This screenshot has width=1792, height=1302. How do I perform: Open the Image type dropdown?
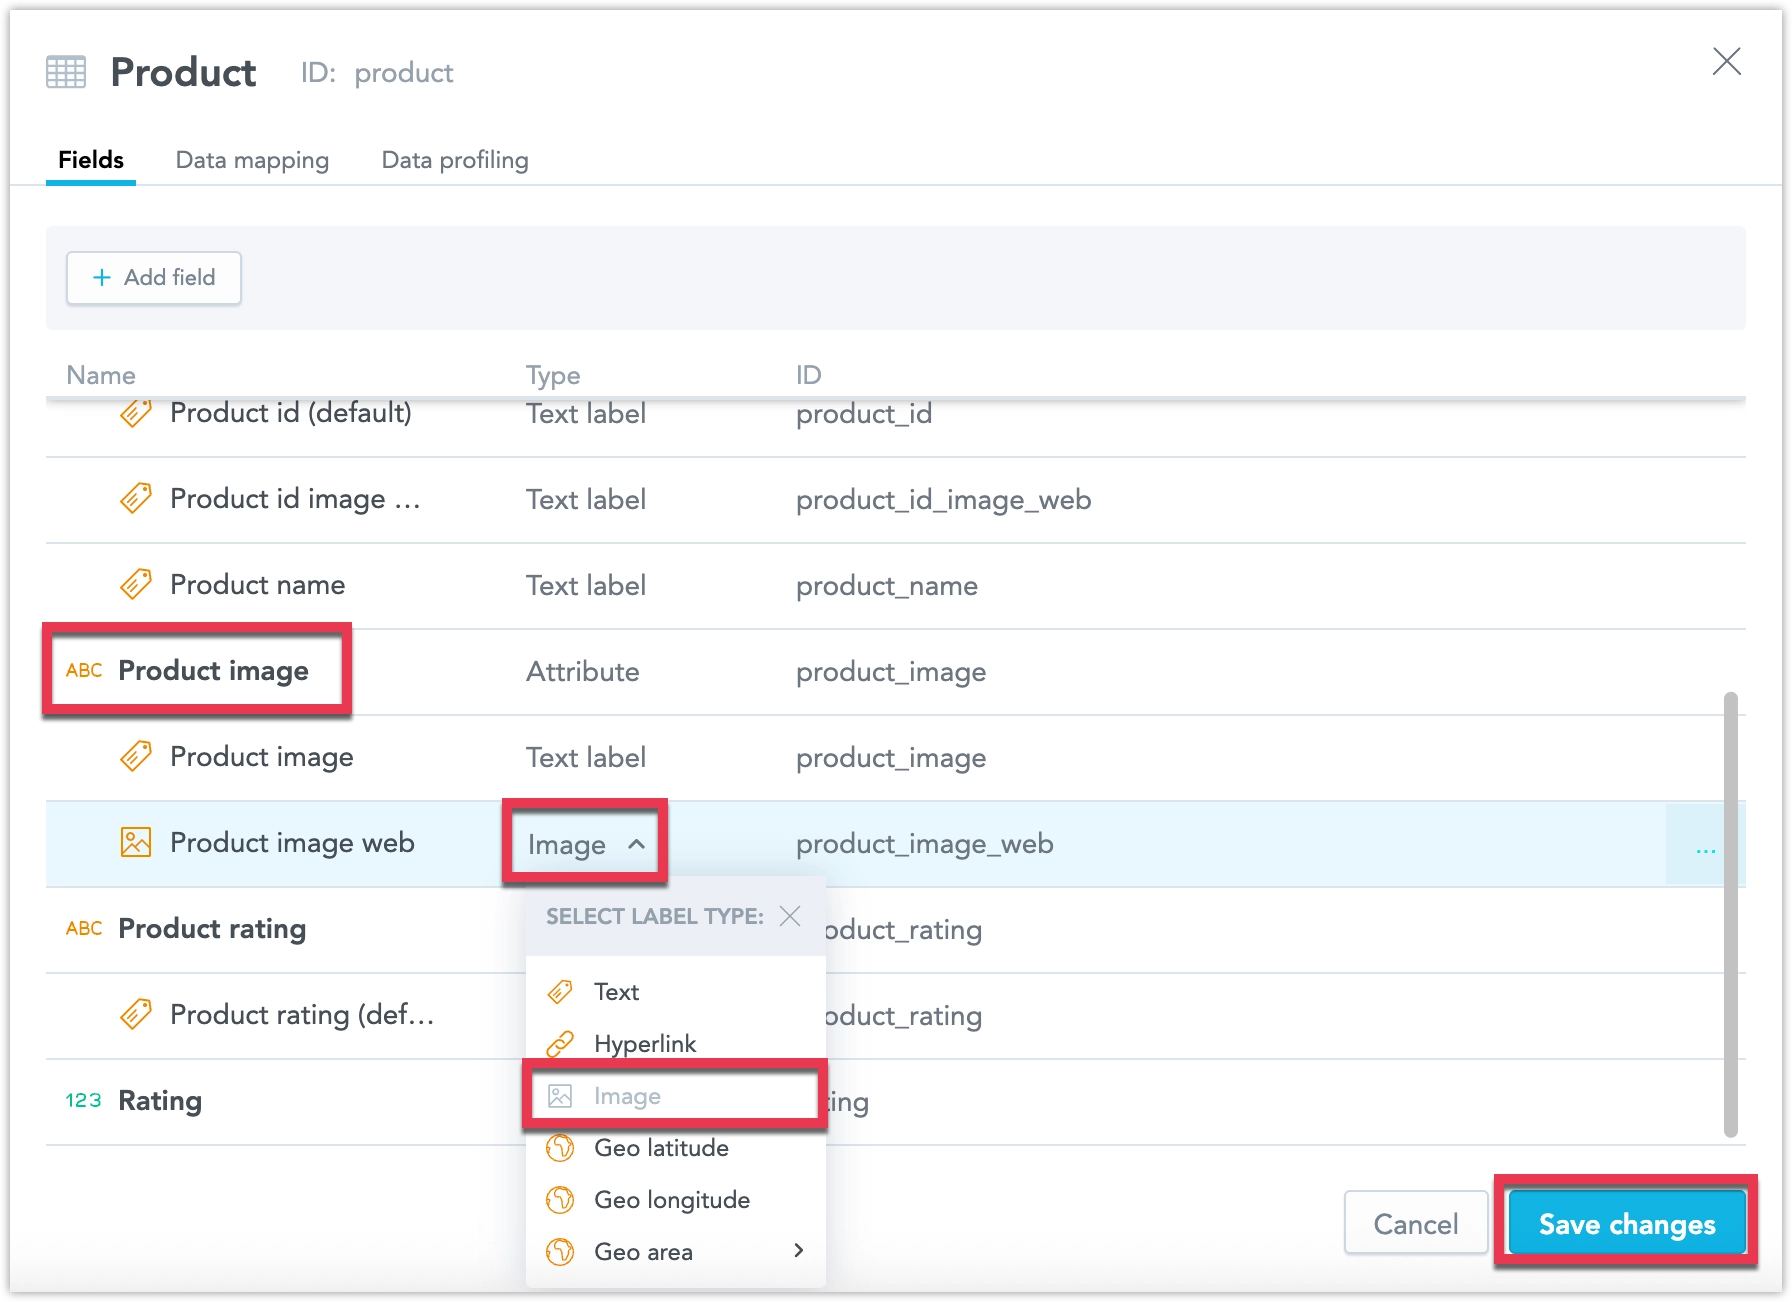tap(585, 845)
